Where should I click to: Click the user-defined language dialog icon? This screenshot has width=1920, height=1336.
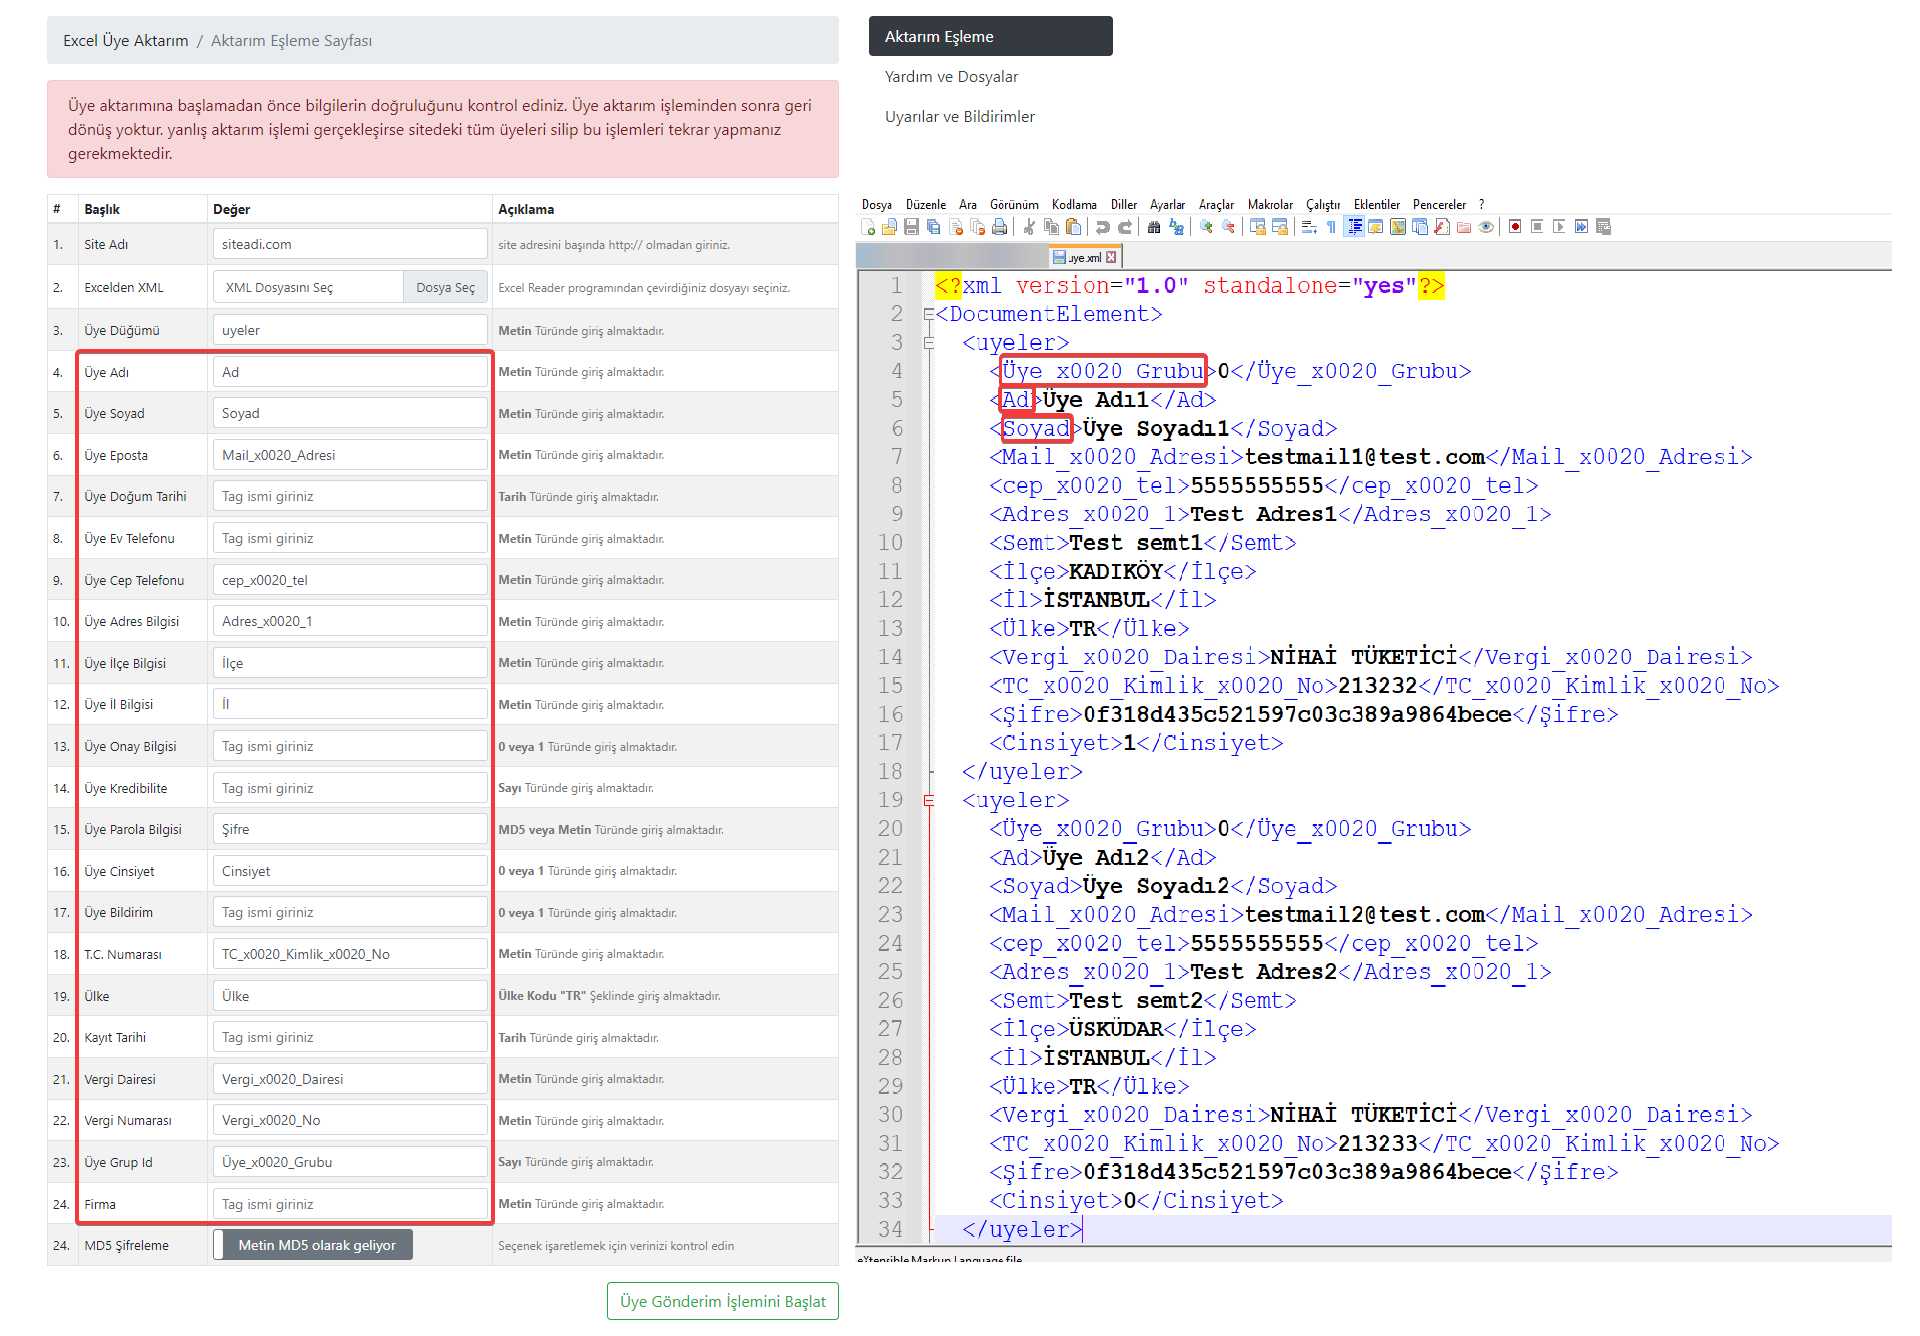pyautogui.click(x=1376, y=227)
